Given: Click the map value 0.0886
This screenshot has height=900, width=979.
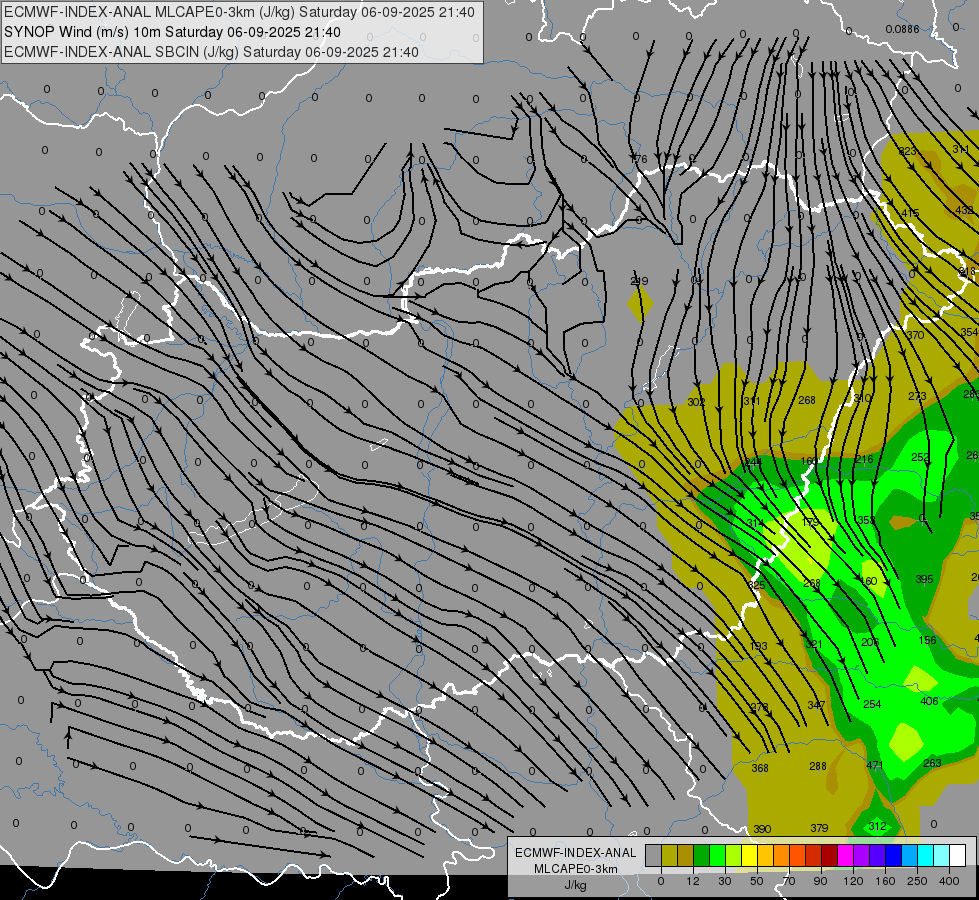Looking at the screenshot, I should (x=902, y=29).
